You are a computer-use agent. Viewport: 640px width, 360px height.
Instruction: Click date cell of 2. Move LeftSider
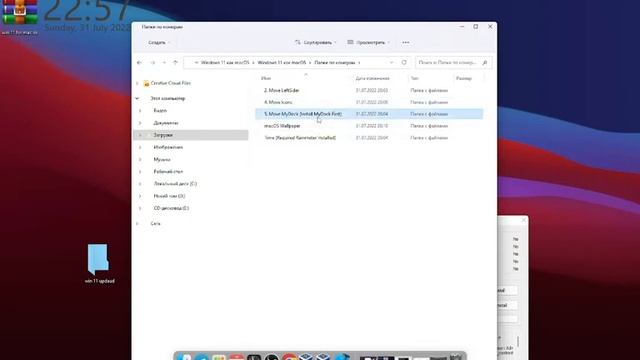tap(371, 90)
